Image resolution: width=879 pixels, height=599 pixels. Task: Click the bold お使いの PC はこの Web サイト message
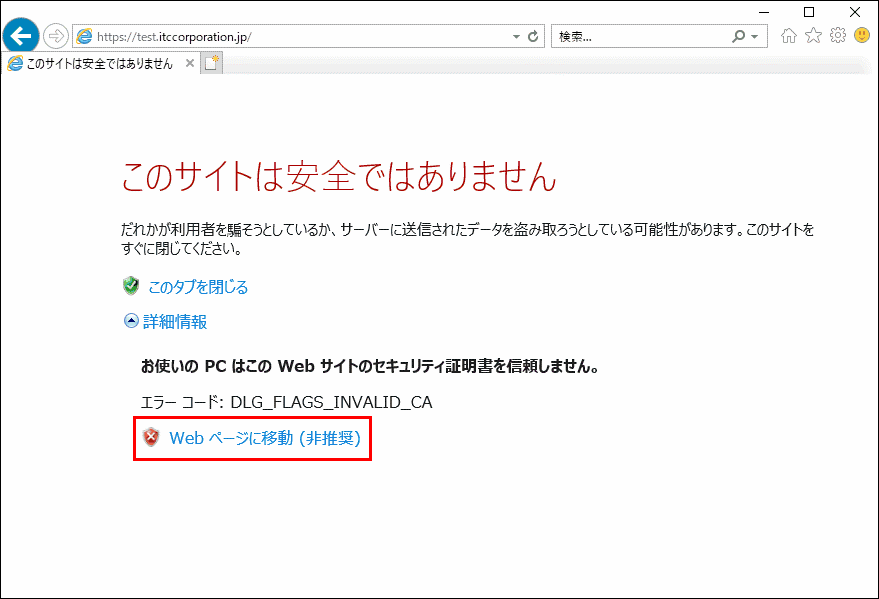click(370, 366)
